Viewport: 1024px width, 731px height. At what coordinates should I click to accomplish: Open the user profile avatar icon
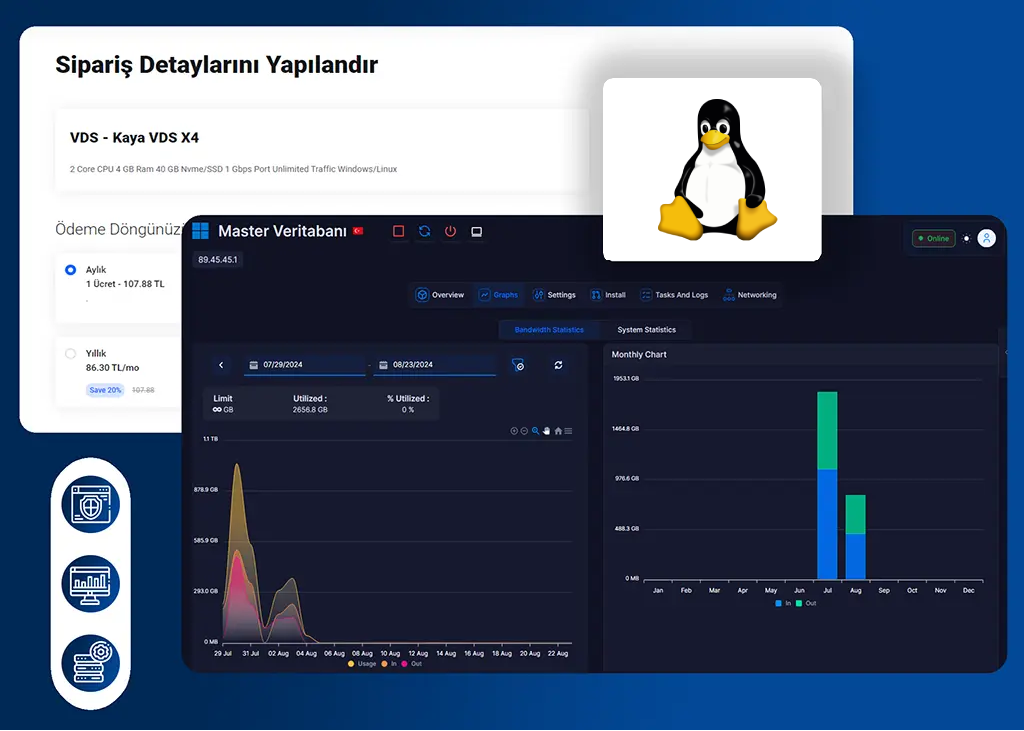pyautogui.click(x=986, y=238)
